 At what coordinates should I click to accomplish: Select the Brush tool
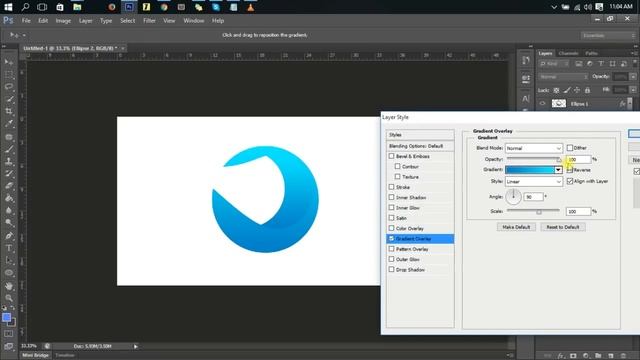(9, 149)
